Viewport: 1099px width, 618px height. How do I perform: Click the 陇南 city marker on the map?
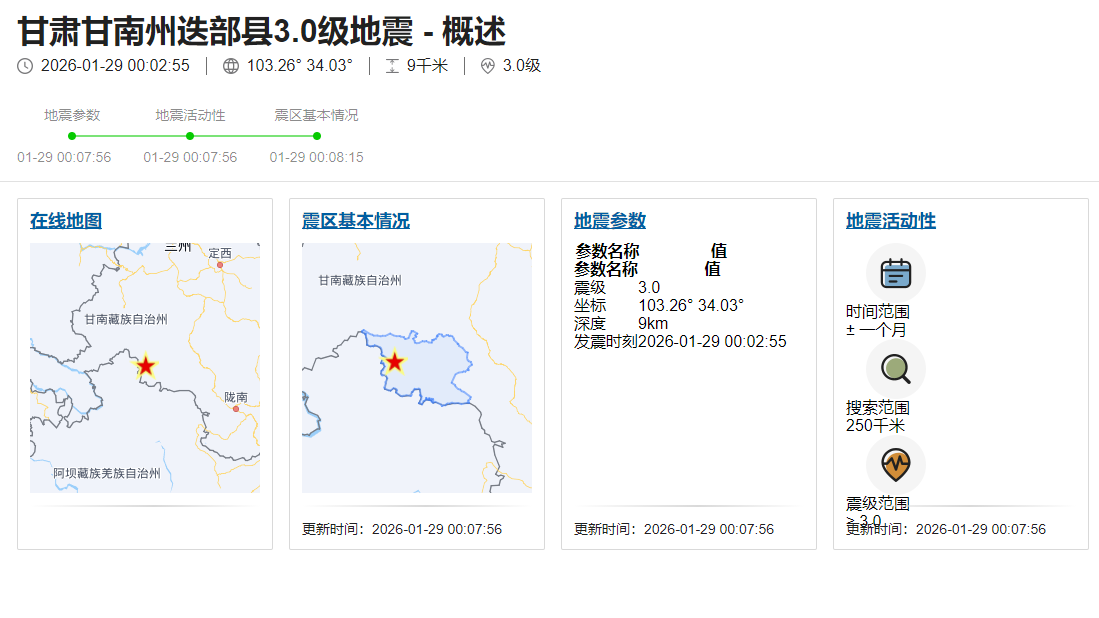click(236, 408)
